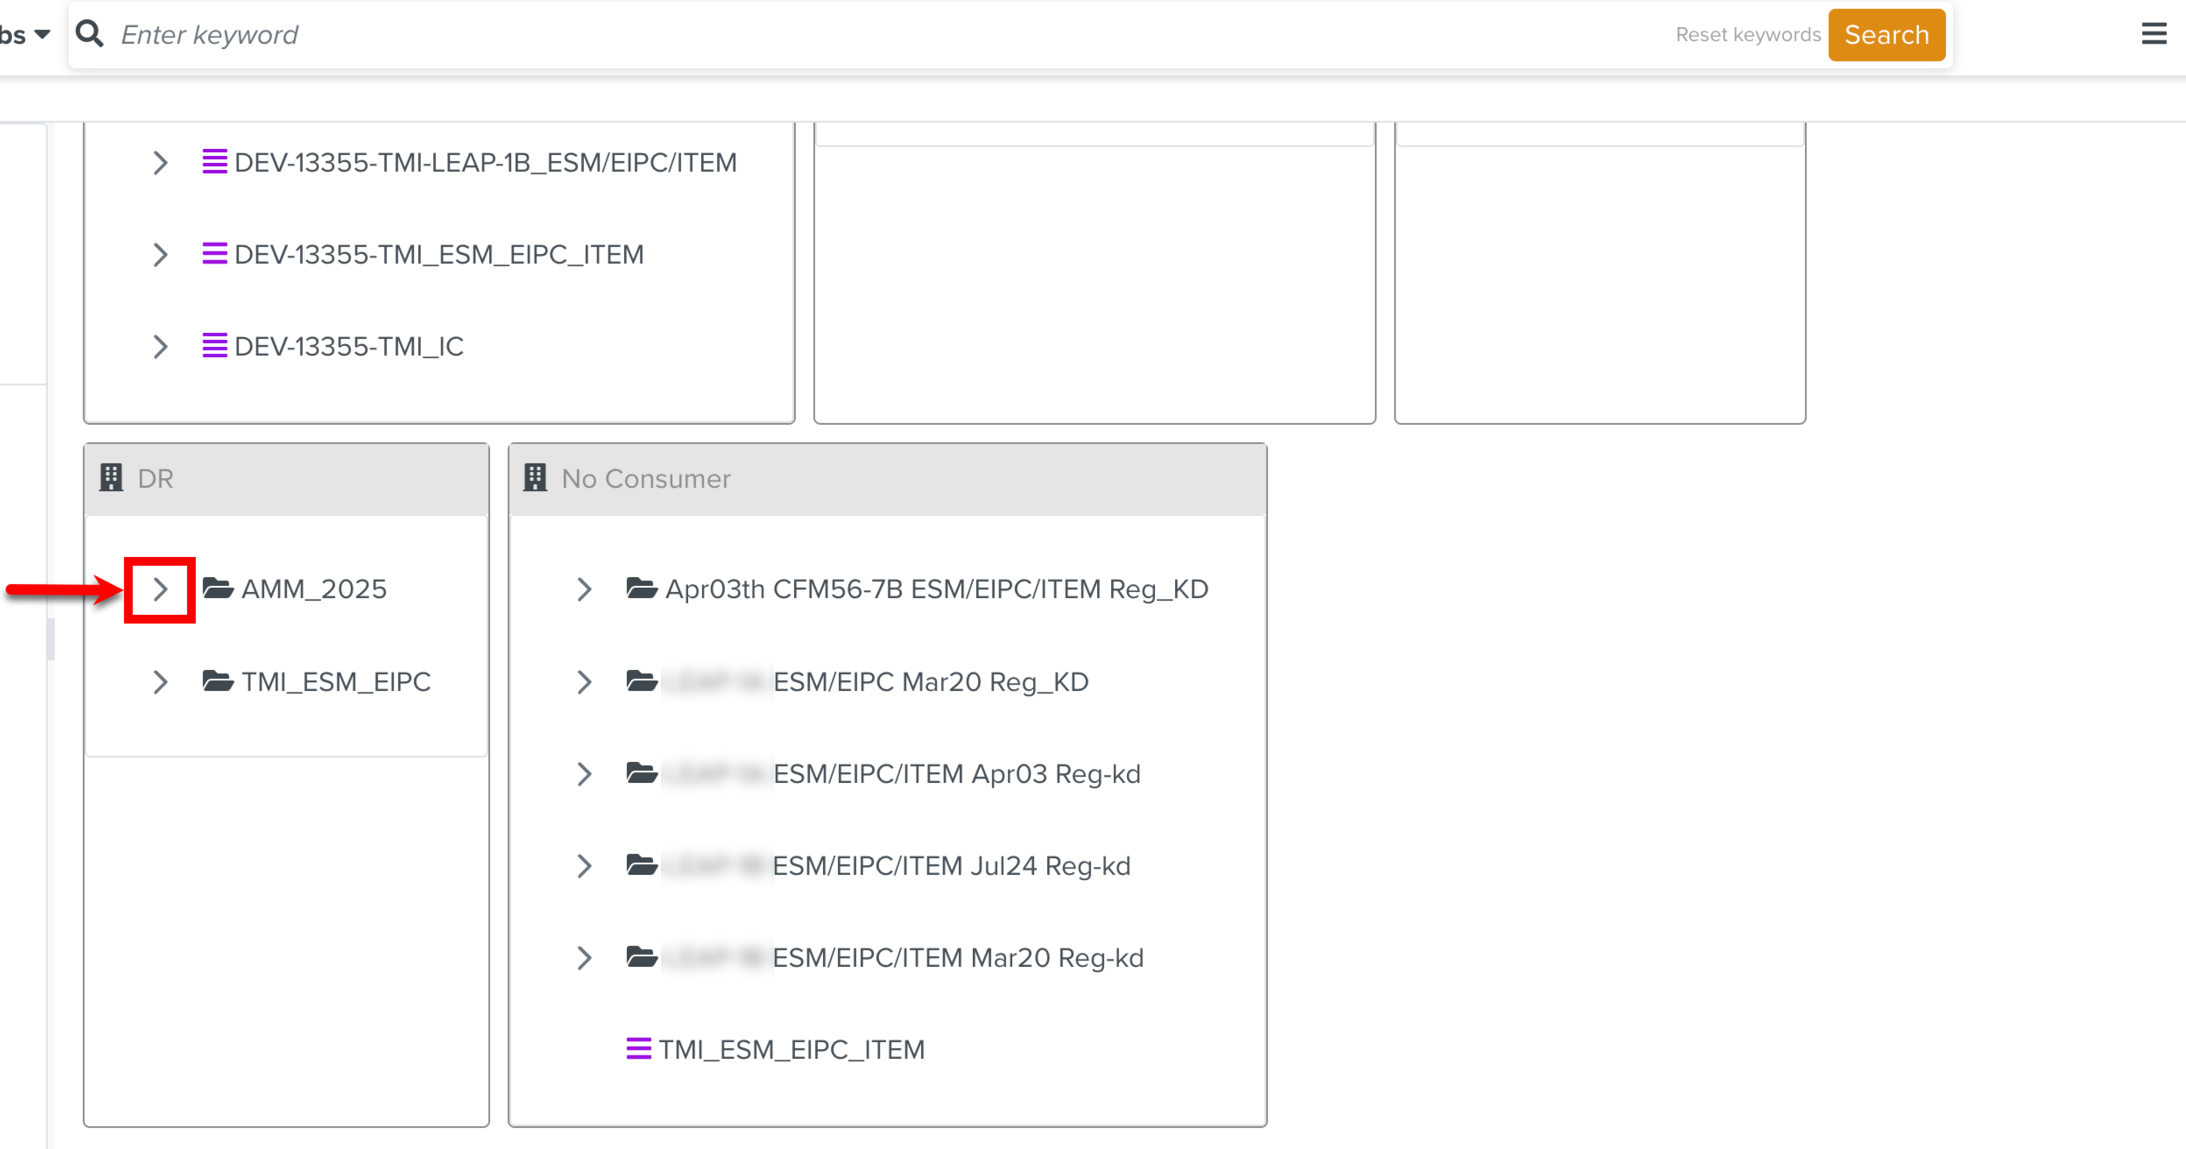Click the TMI_ESM_EIPC folder icon
Viewport: 2186px width, 1149px height.
pos(218,681)
